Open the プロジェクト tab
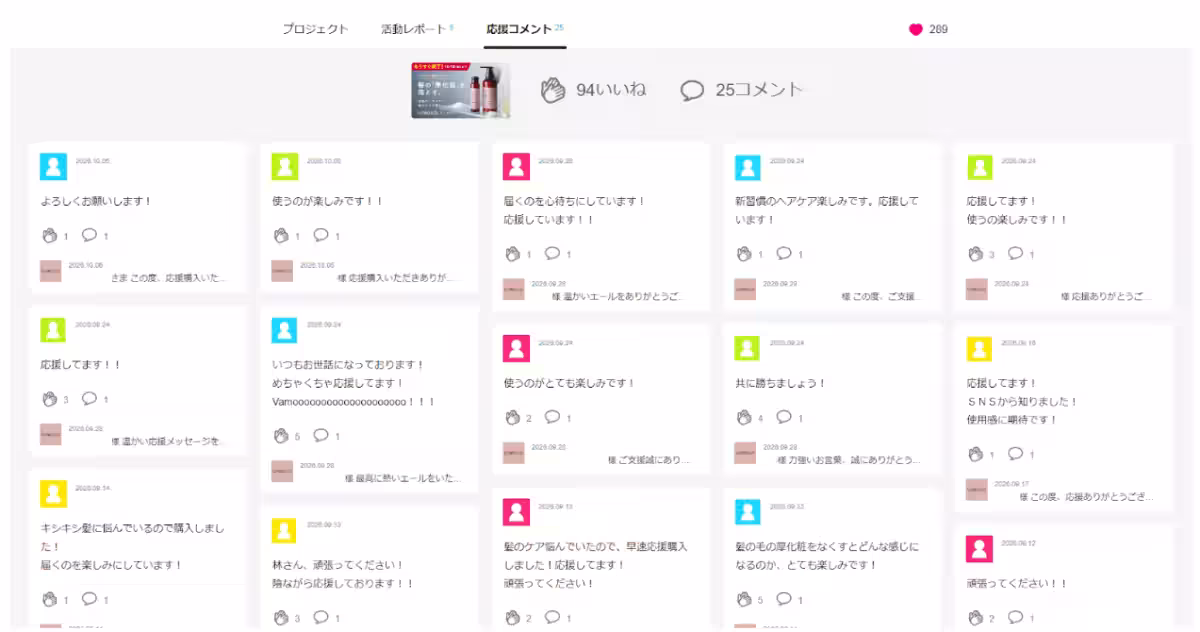 [x=315, y=29]
